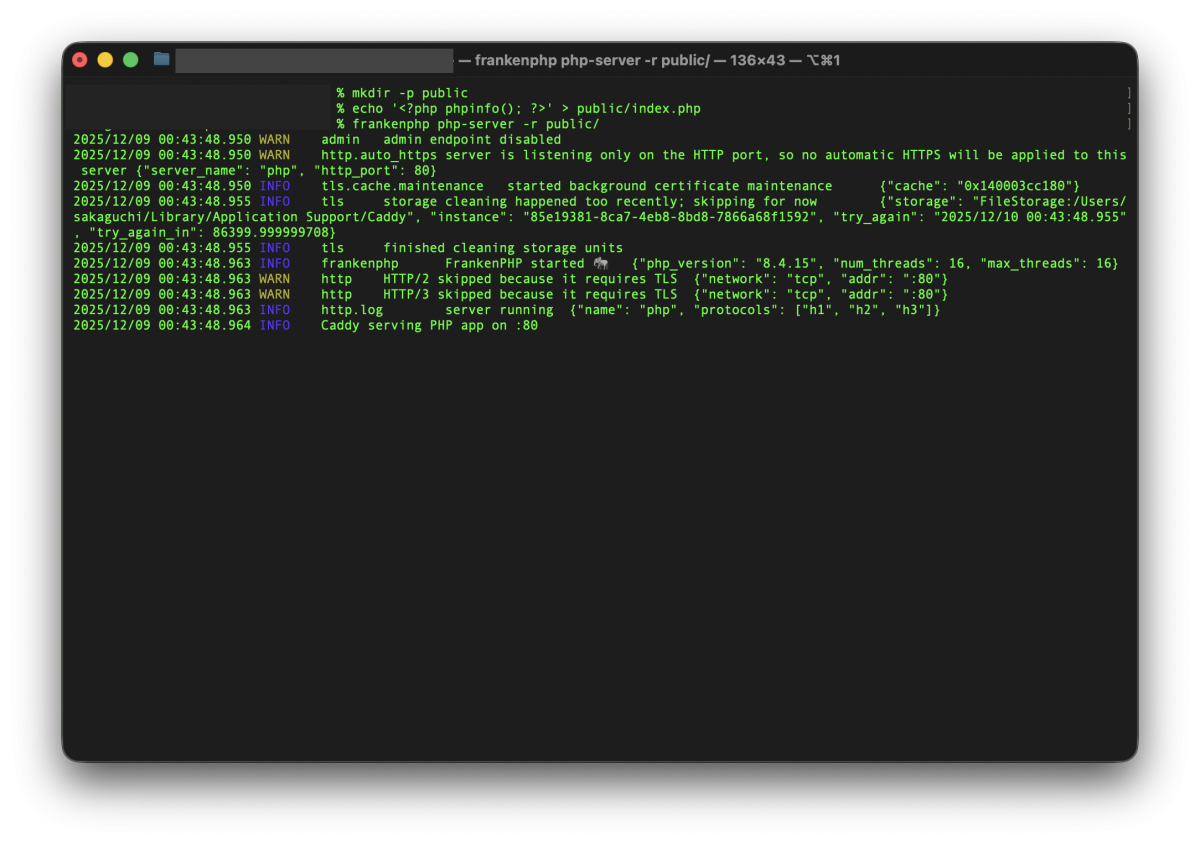Click the mark bracket beside the frankenphp prompt command

[1128, 124]
